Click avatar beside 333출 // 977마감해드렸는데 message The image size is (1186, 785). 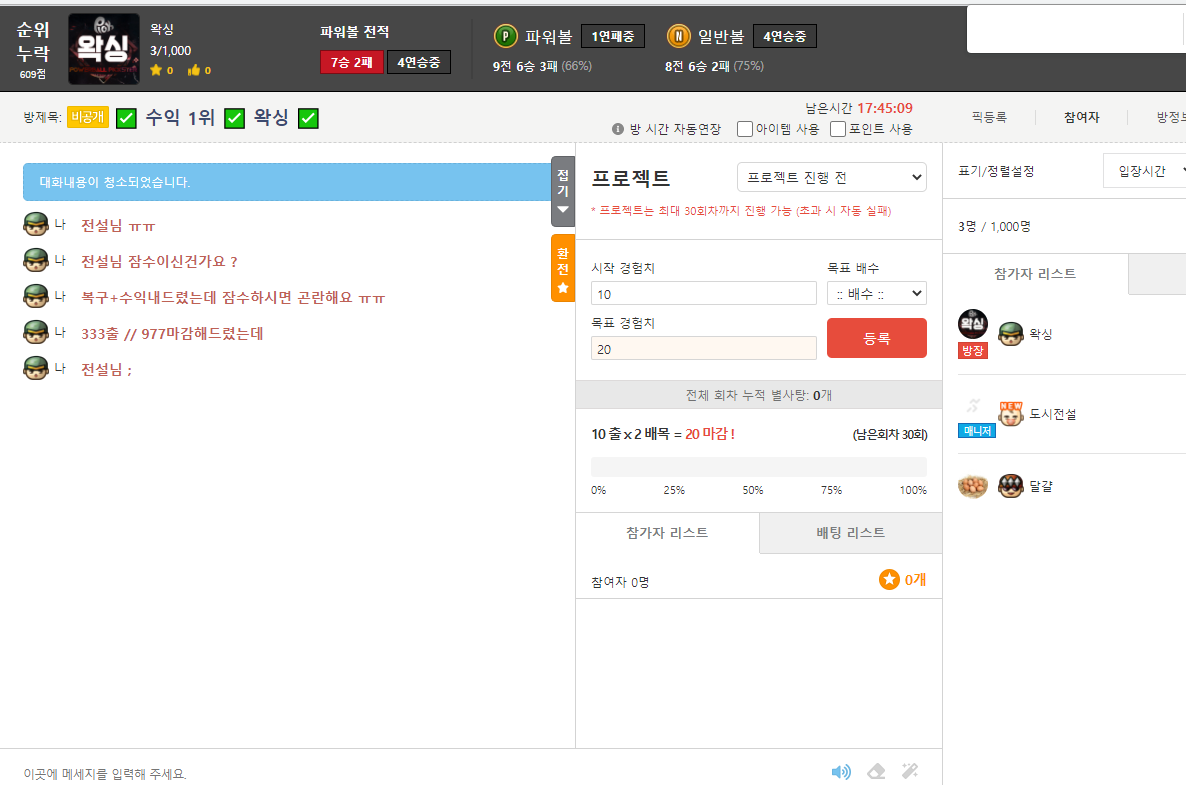(x=36, y=332)
